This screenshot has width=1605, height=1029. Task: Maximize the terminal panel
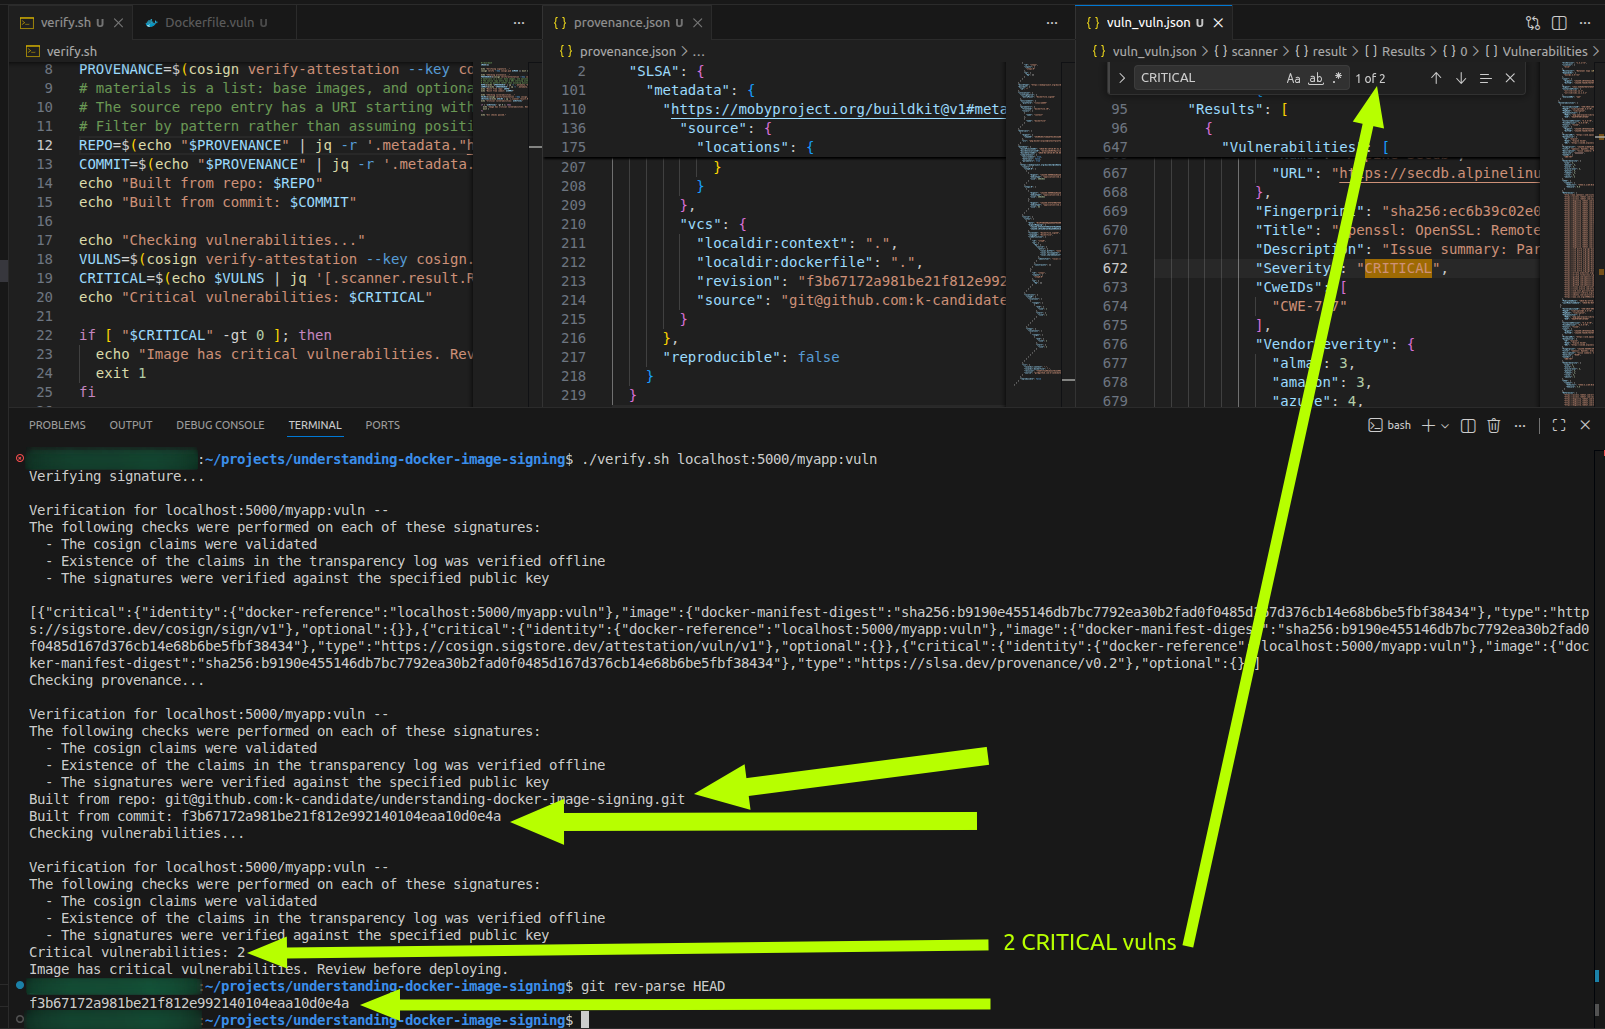(1558, 425)
